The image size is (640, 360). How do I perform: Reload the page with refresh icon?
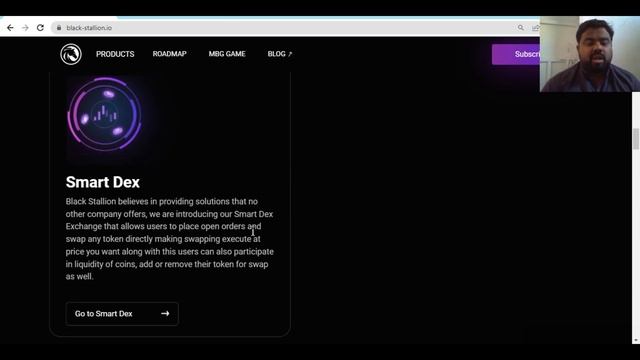click(x=40, y=28)
